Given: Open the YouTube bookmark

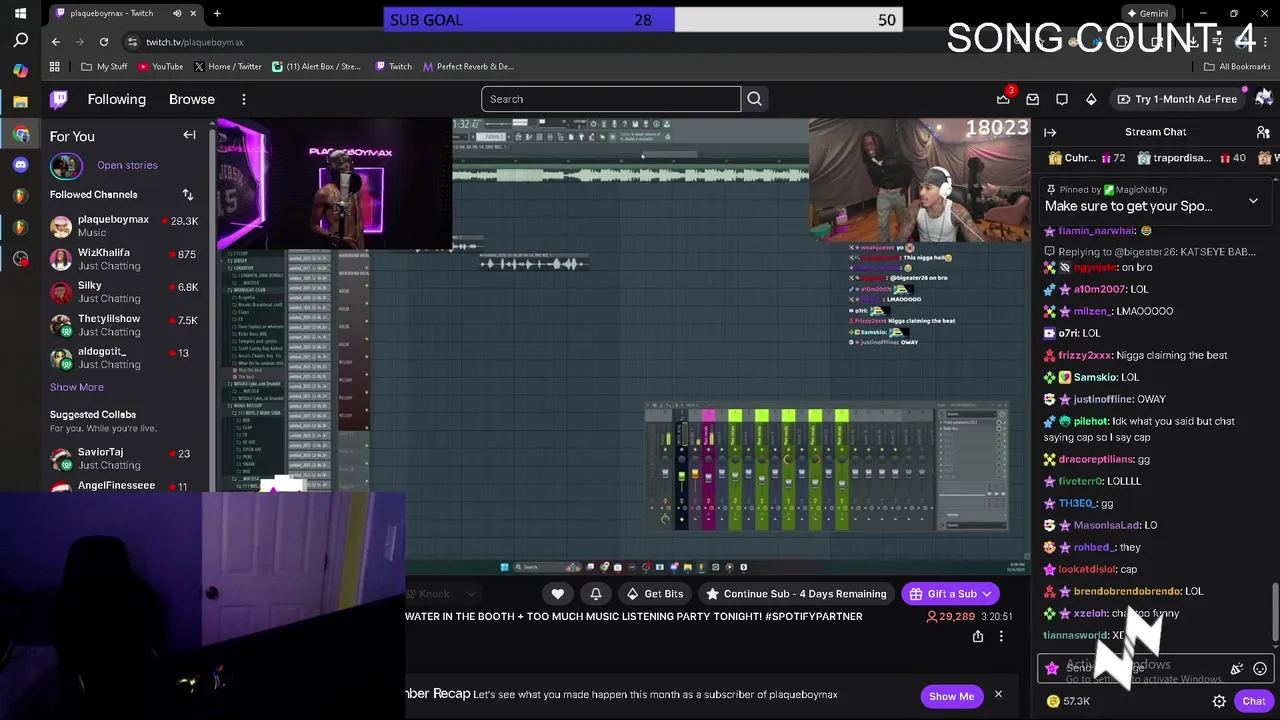Looking at the screenshot, I should click(x=160, y=67).
